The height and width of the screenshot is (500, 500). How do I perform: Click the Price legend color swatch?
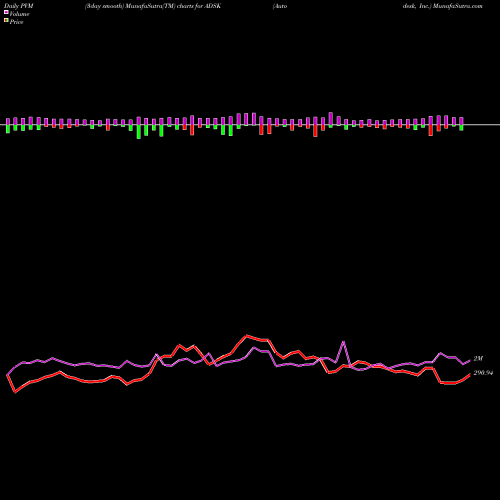click(x=6, y=20)
